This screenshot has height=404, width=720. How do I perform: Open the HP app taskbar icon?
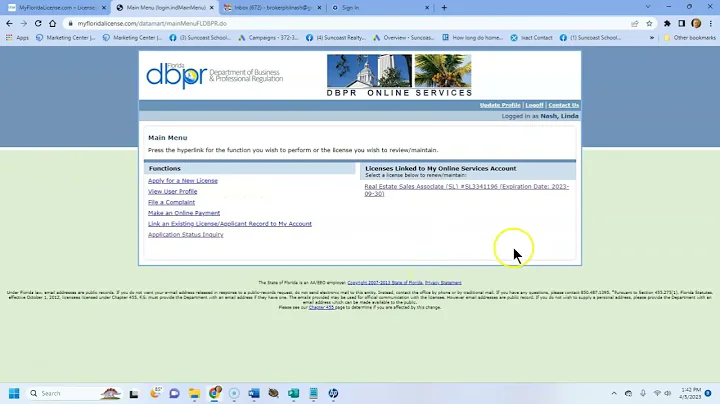tap(333, 393)
